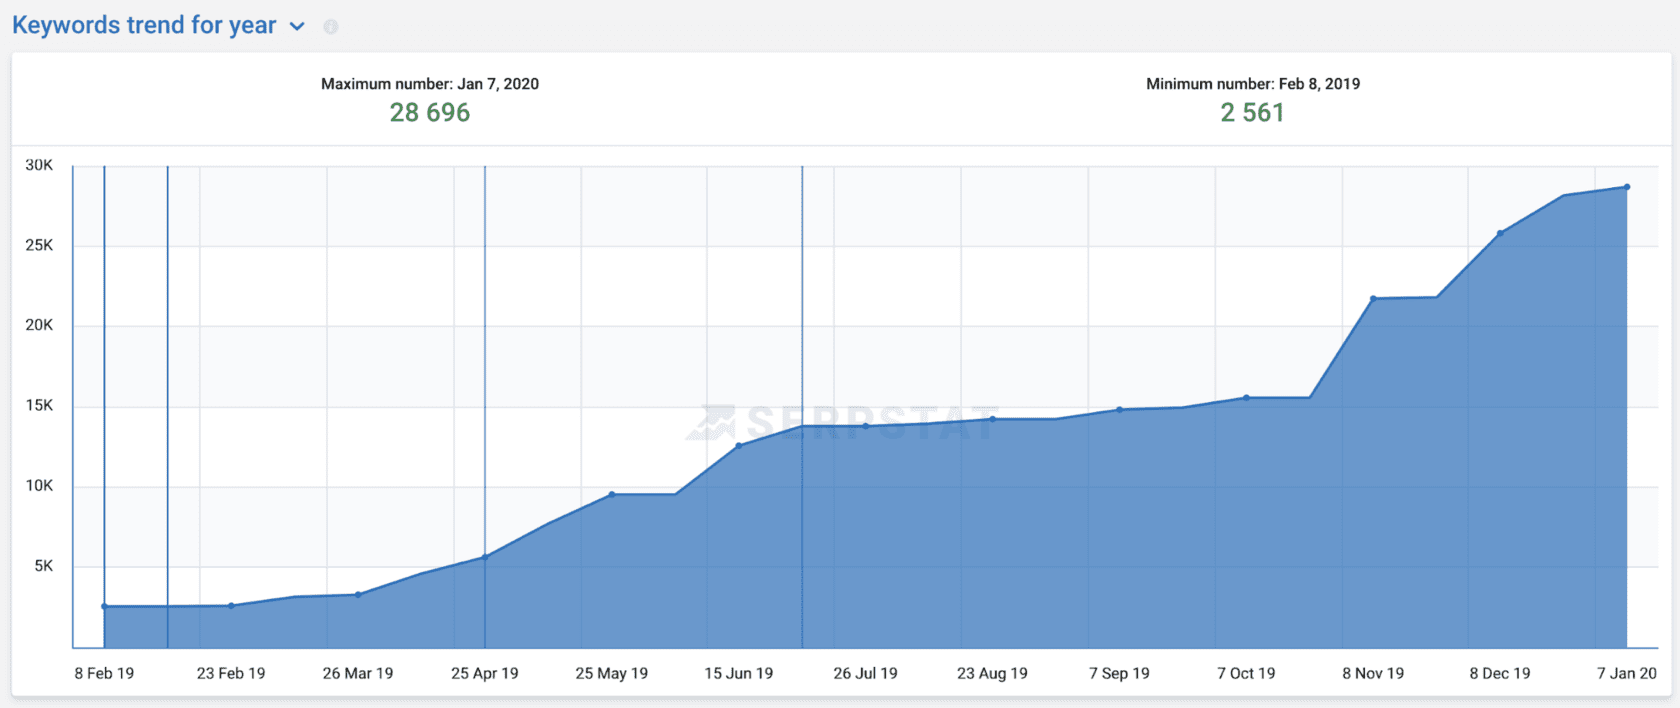Select the 15 Jun 19 data point
Screen dimensions: 1680x708
coord(739,445)
